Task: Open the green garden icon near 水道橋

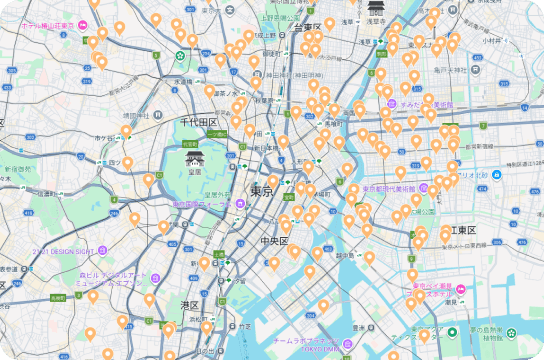Action: click(180, 55)
